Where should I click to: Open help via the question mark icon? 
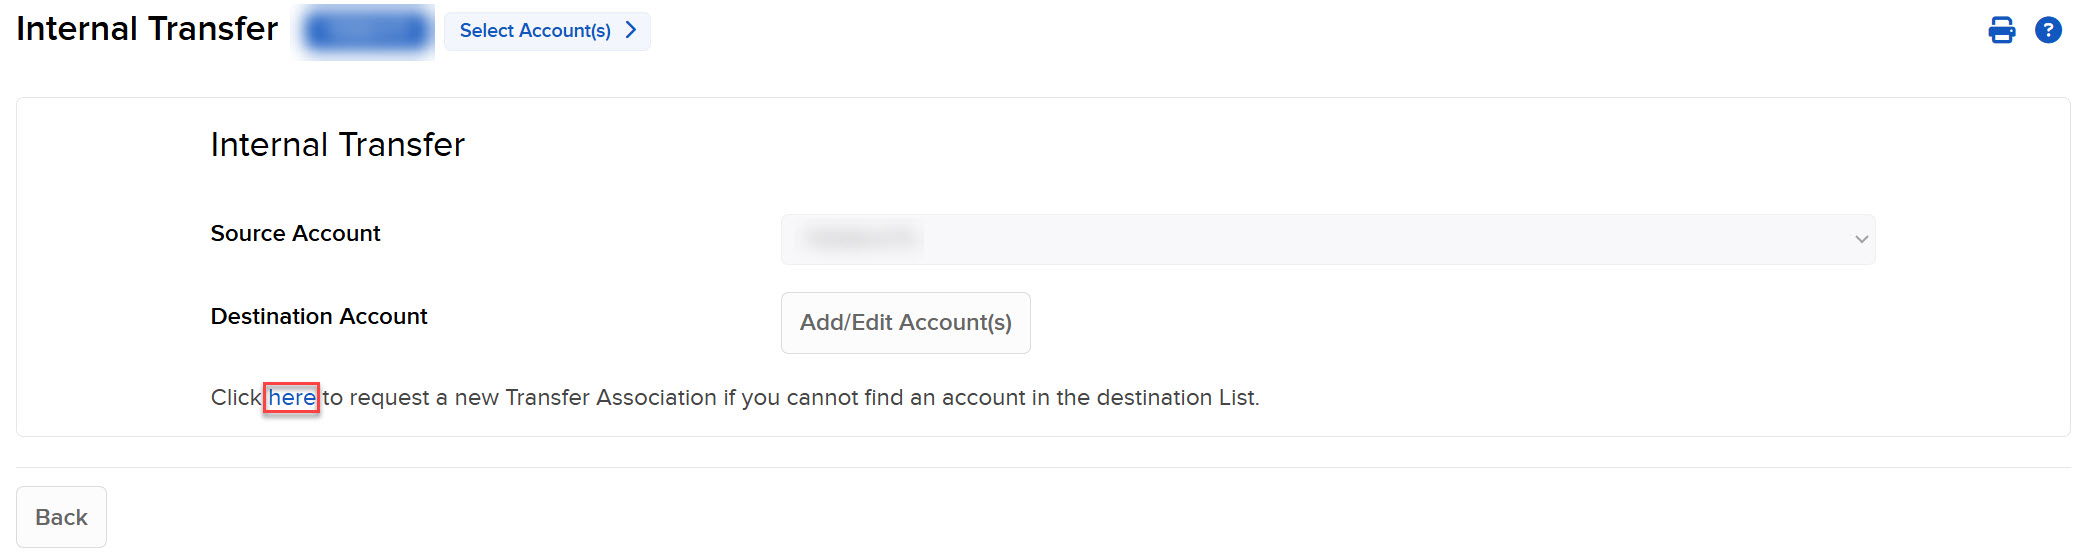tap(2048, 30)
